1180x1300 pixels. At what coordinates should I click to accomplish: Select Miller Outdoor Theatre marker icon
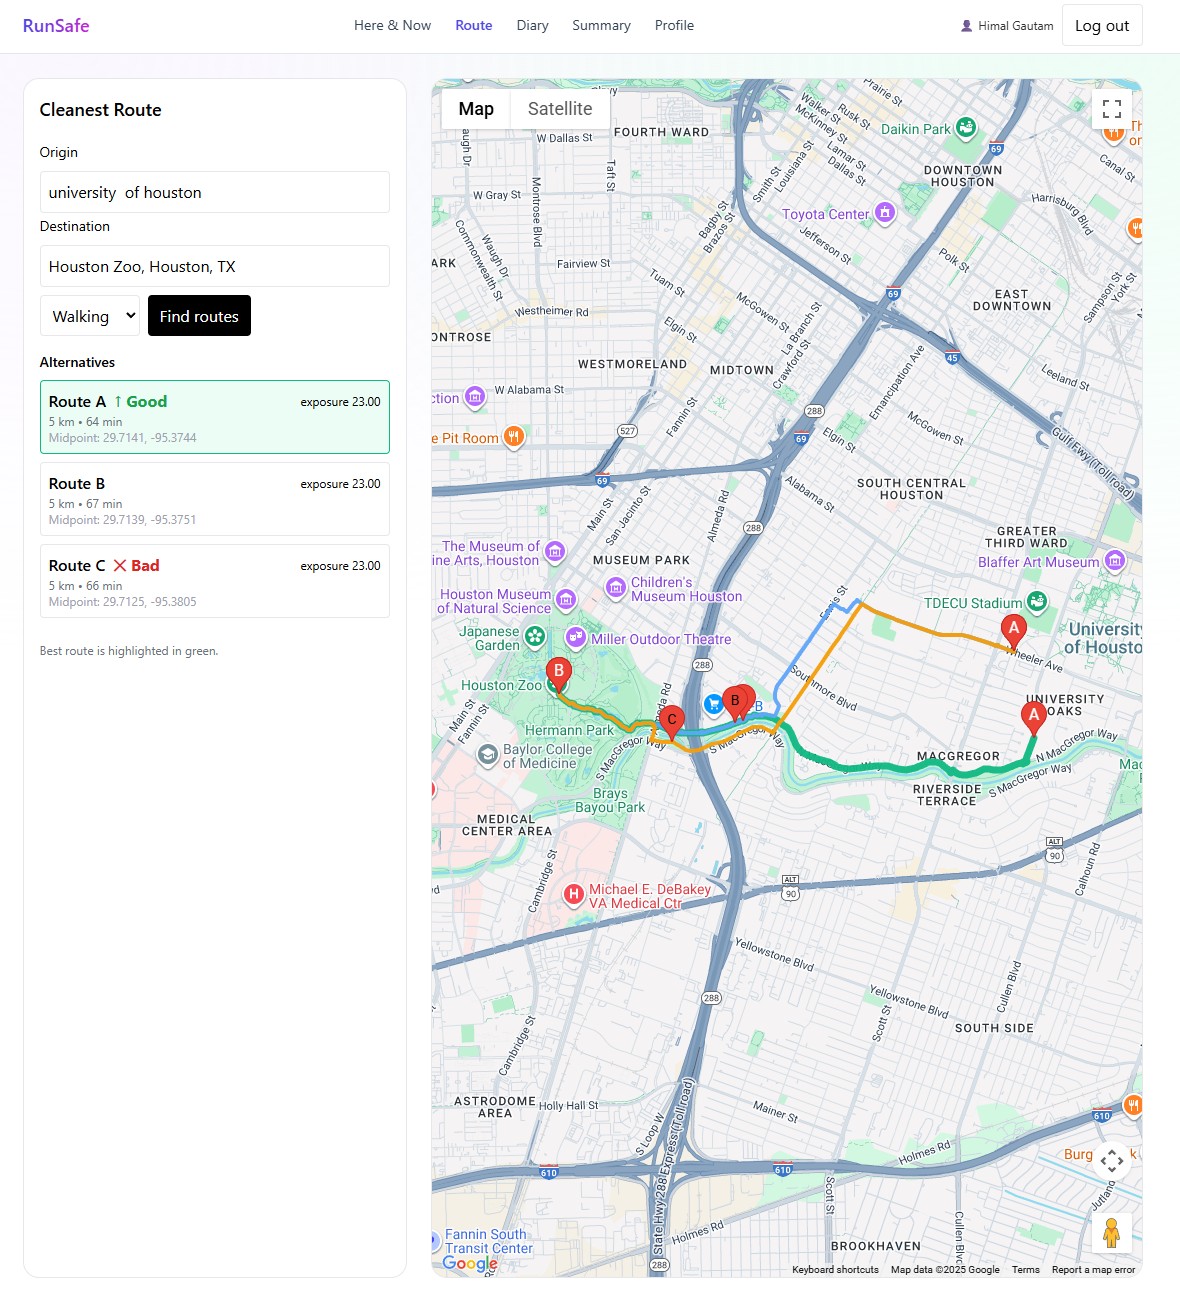coord(576,637)
